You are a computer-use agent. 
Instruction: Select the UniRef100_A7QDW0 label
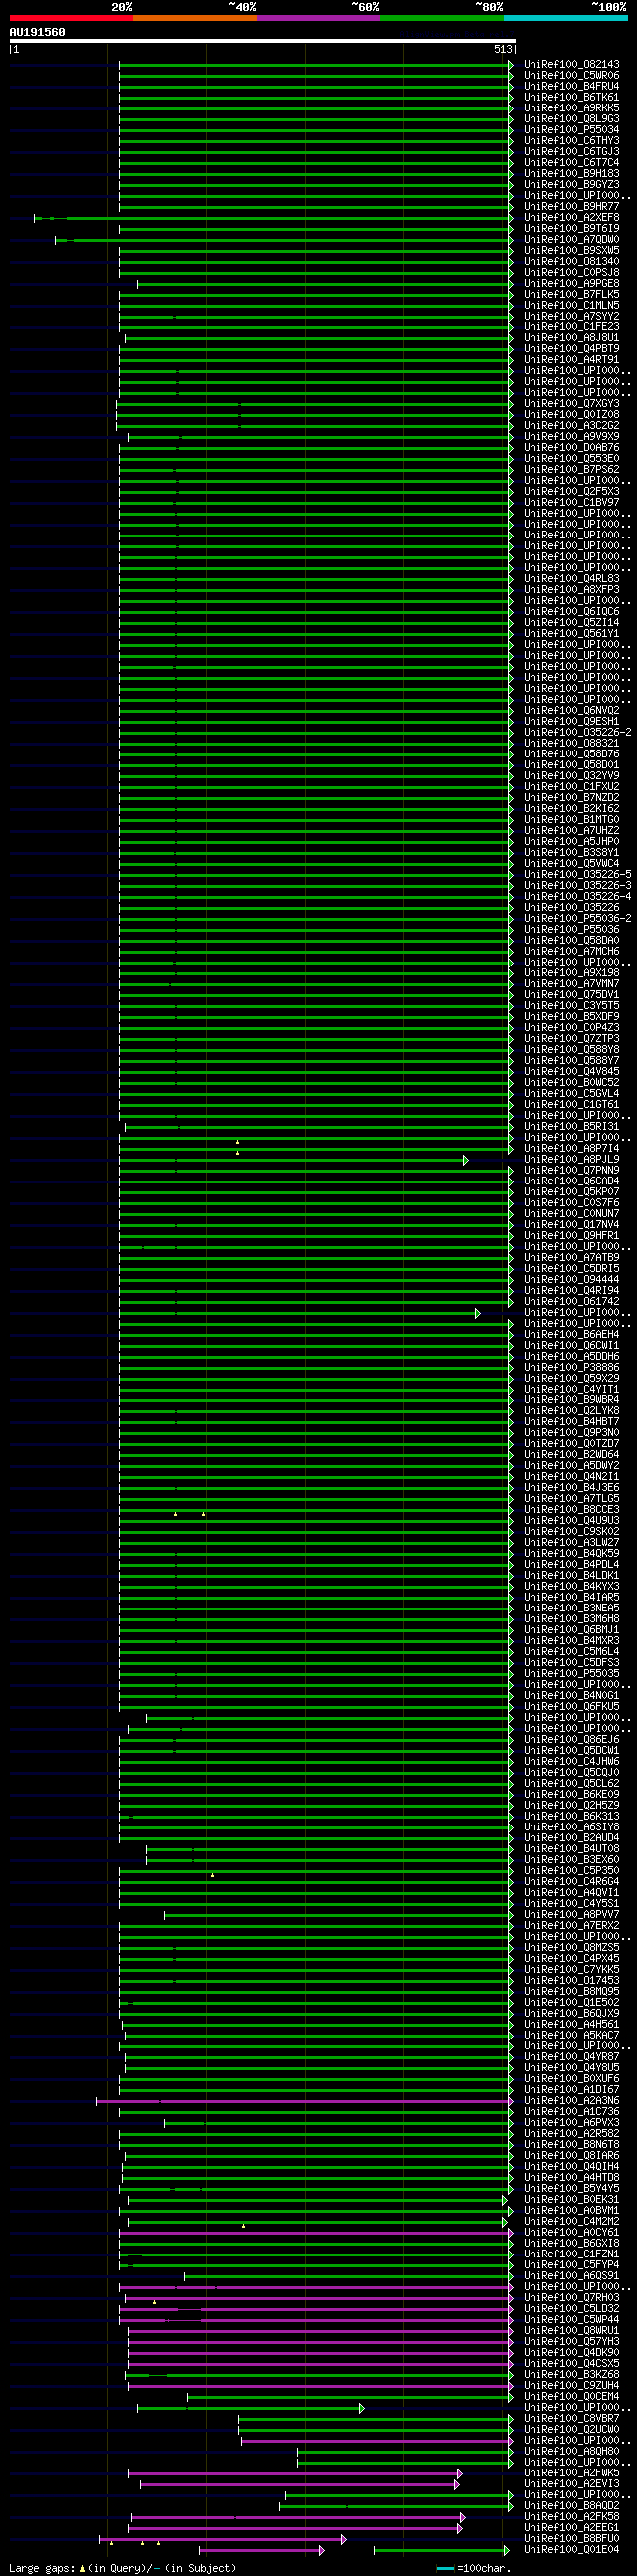pos(571,240)
